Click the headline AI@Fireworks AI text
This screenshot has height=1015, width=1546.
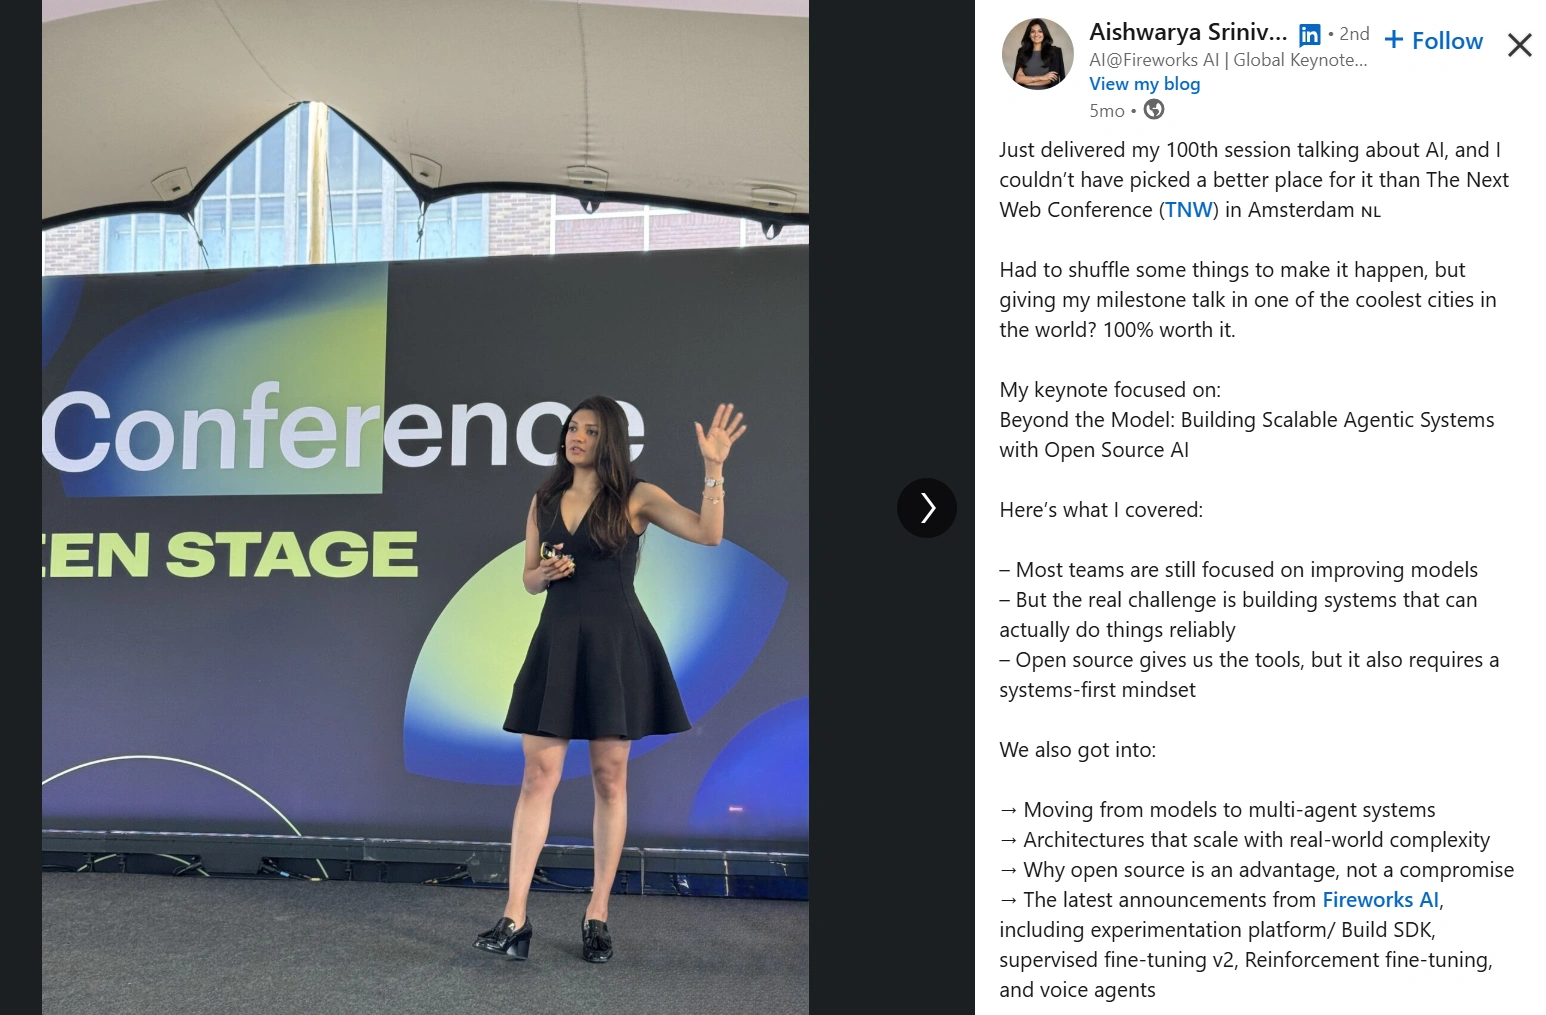1227,60
